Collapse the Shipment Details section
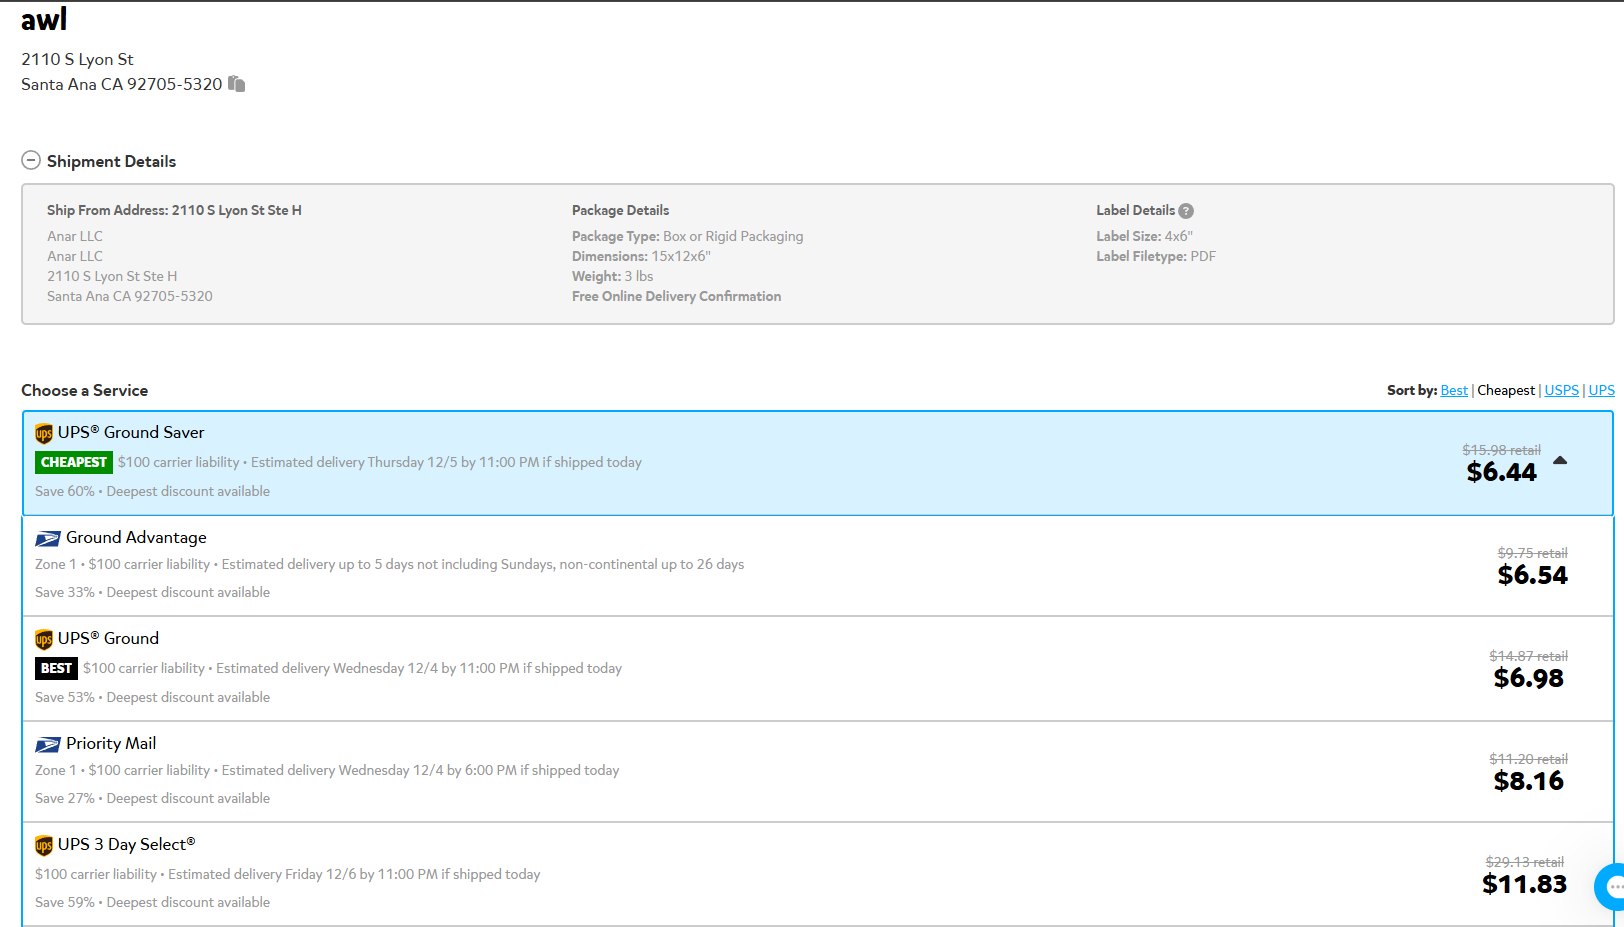1624x927 pixels. point(31,161)
